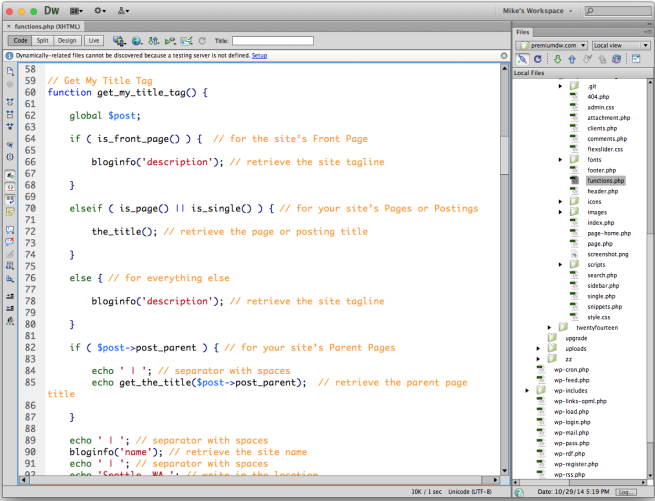655x501 pixels.
Task: Click the Files panel refresh icon
Action: coord(538,59)
